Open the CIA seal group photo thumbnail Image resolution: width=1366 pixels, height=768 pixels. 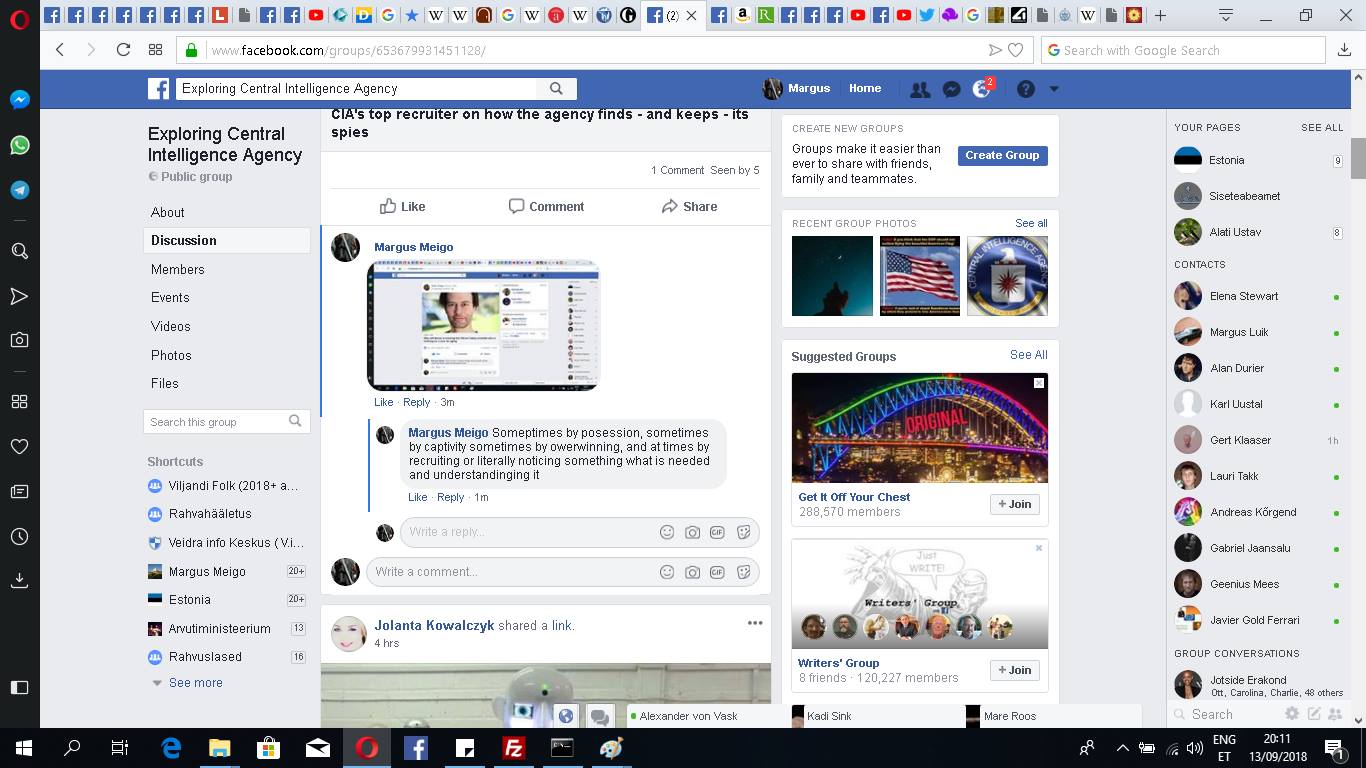coord(1007,276)
